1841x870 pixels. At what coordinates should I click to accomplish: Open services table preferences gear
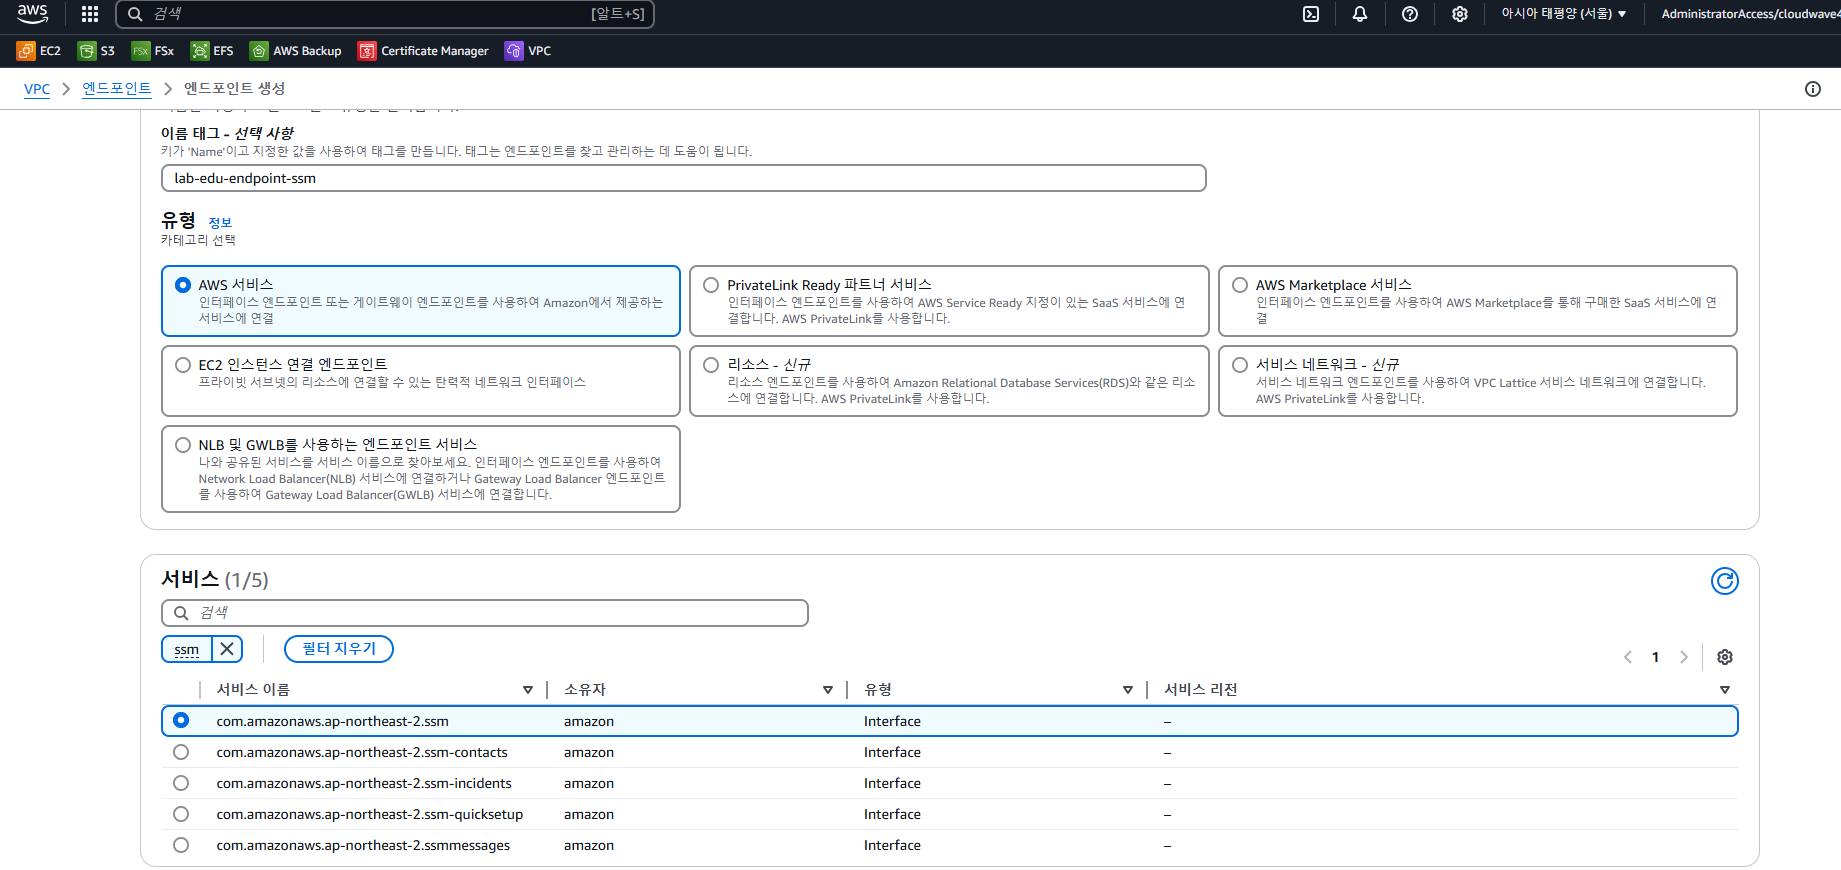[x=1725, y=657]
